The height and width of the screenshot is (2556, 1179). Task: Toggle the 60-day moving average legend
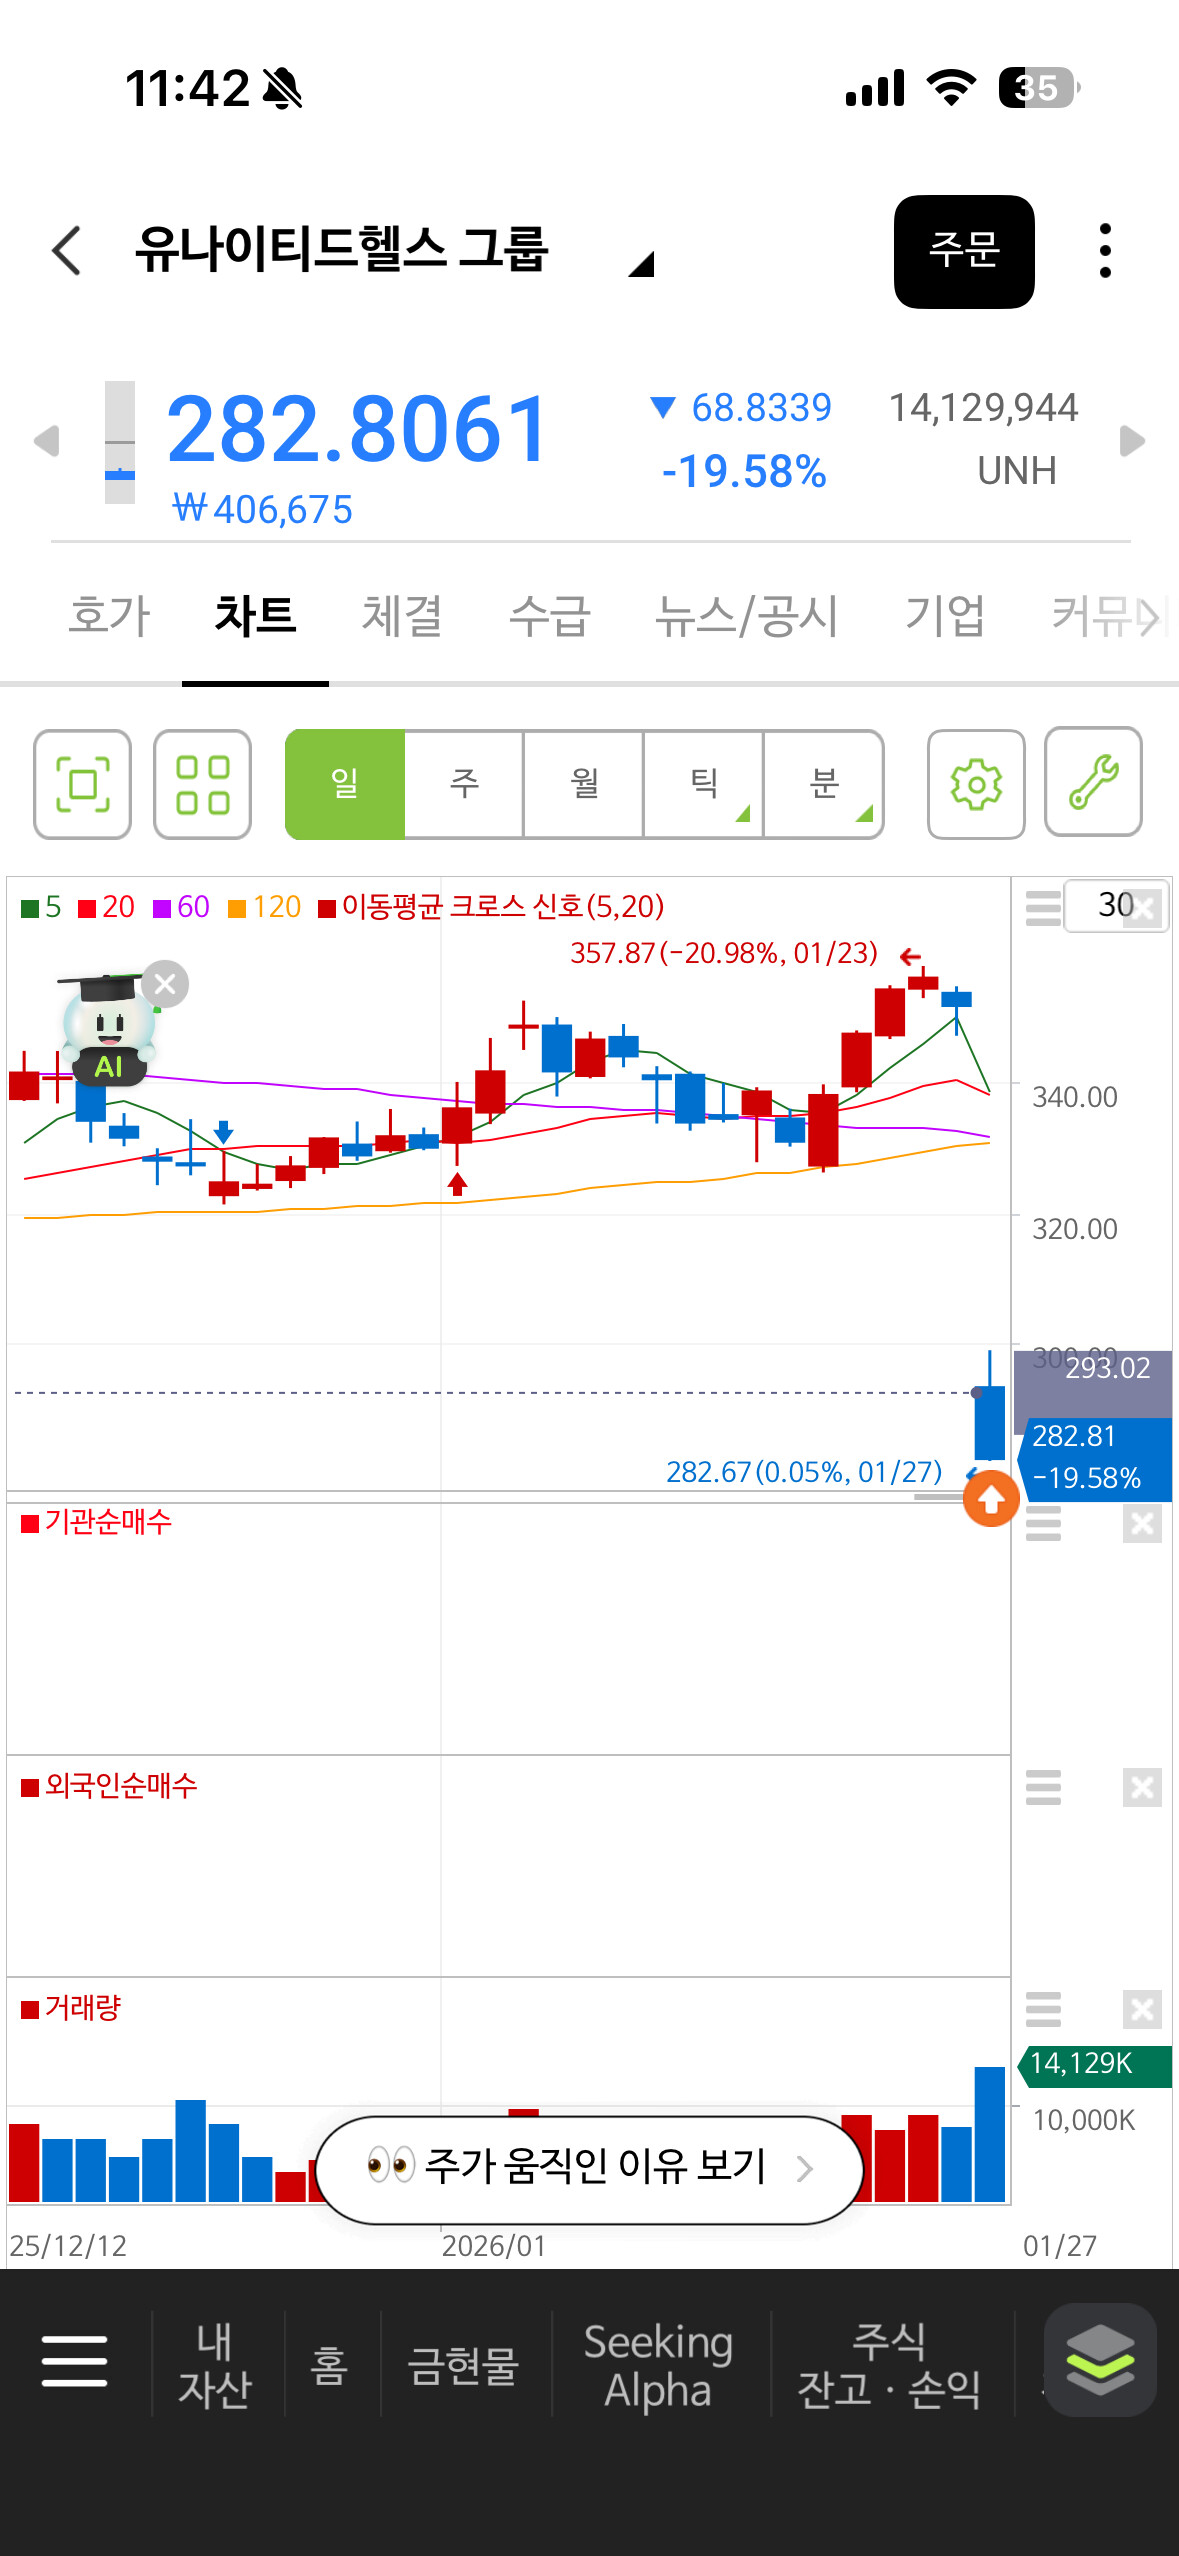(x=181, y=907)
